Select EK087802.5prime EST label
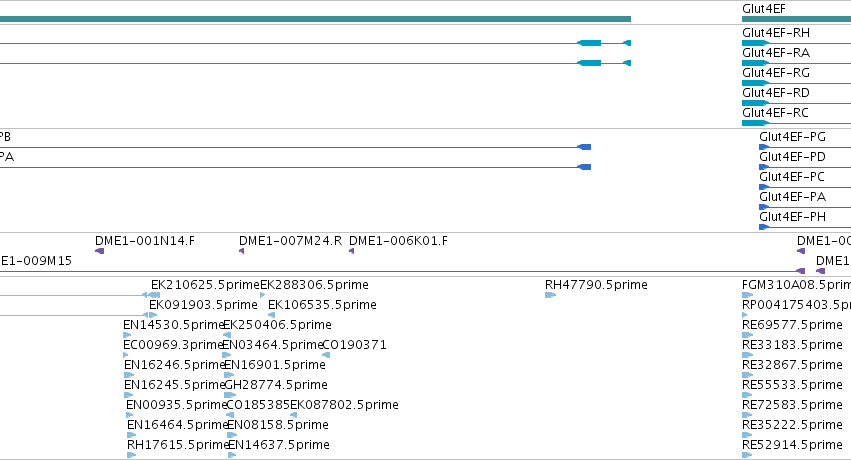Screen dimensions: 851x460 344,405
